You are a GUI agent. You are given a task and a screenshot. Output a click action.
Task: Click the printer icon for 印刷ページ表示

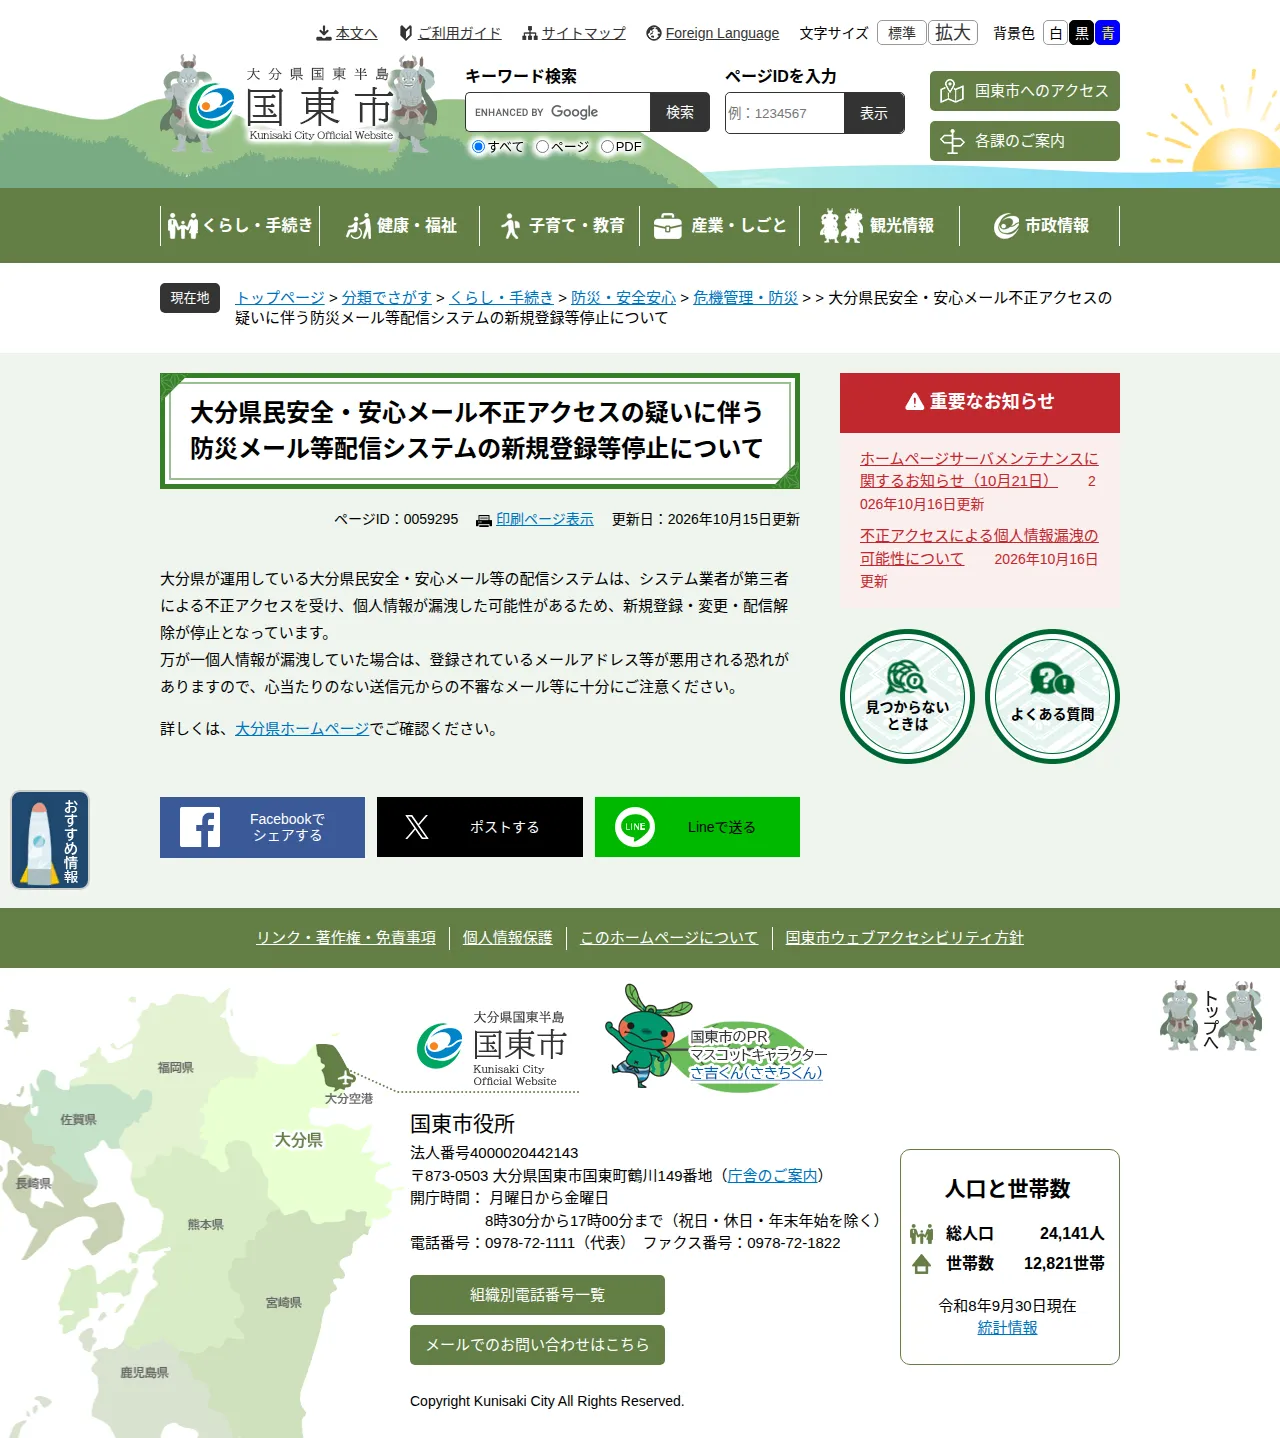[484, 520]
